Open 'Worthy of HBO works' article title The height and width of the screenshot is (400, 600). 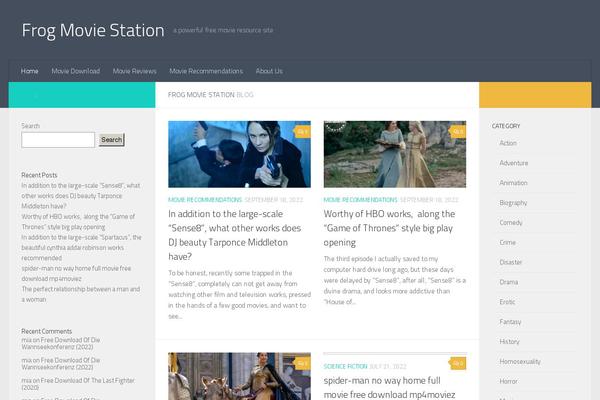[x=390, y=228]
